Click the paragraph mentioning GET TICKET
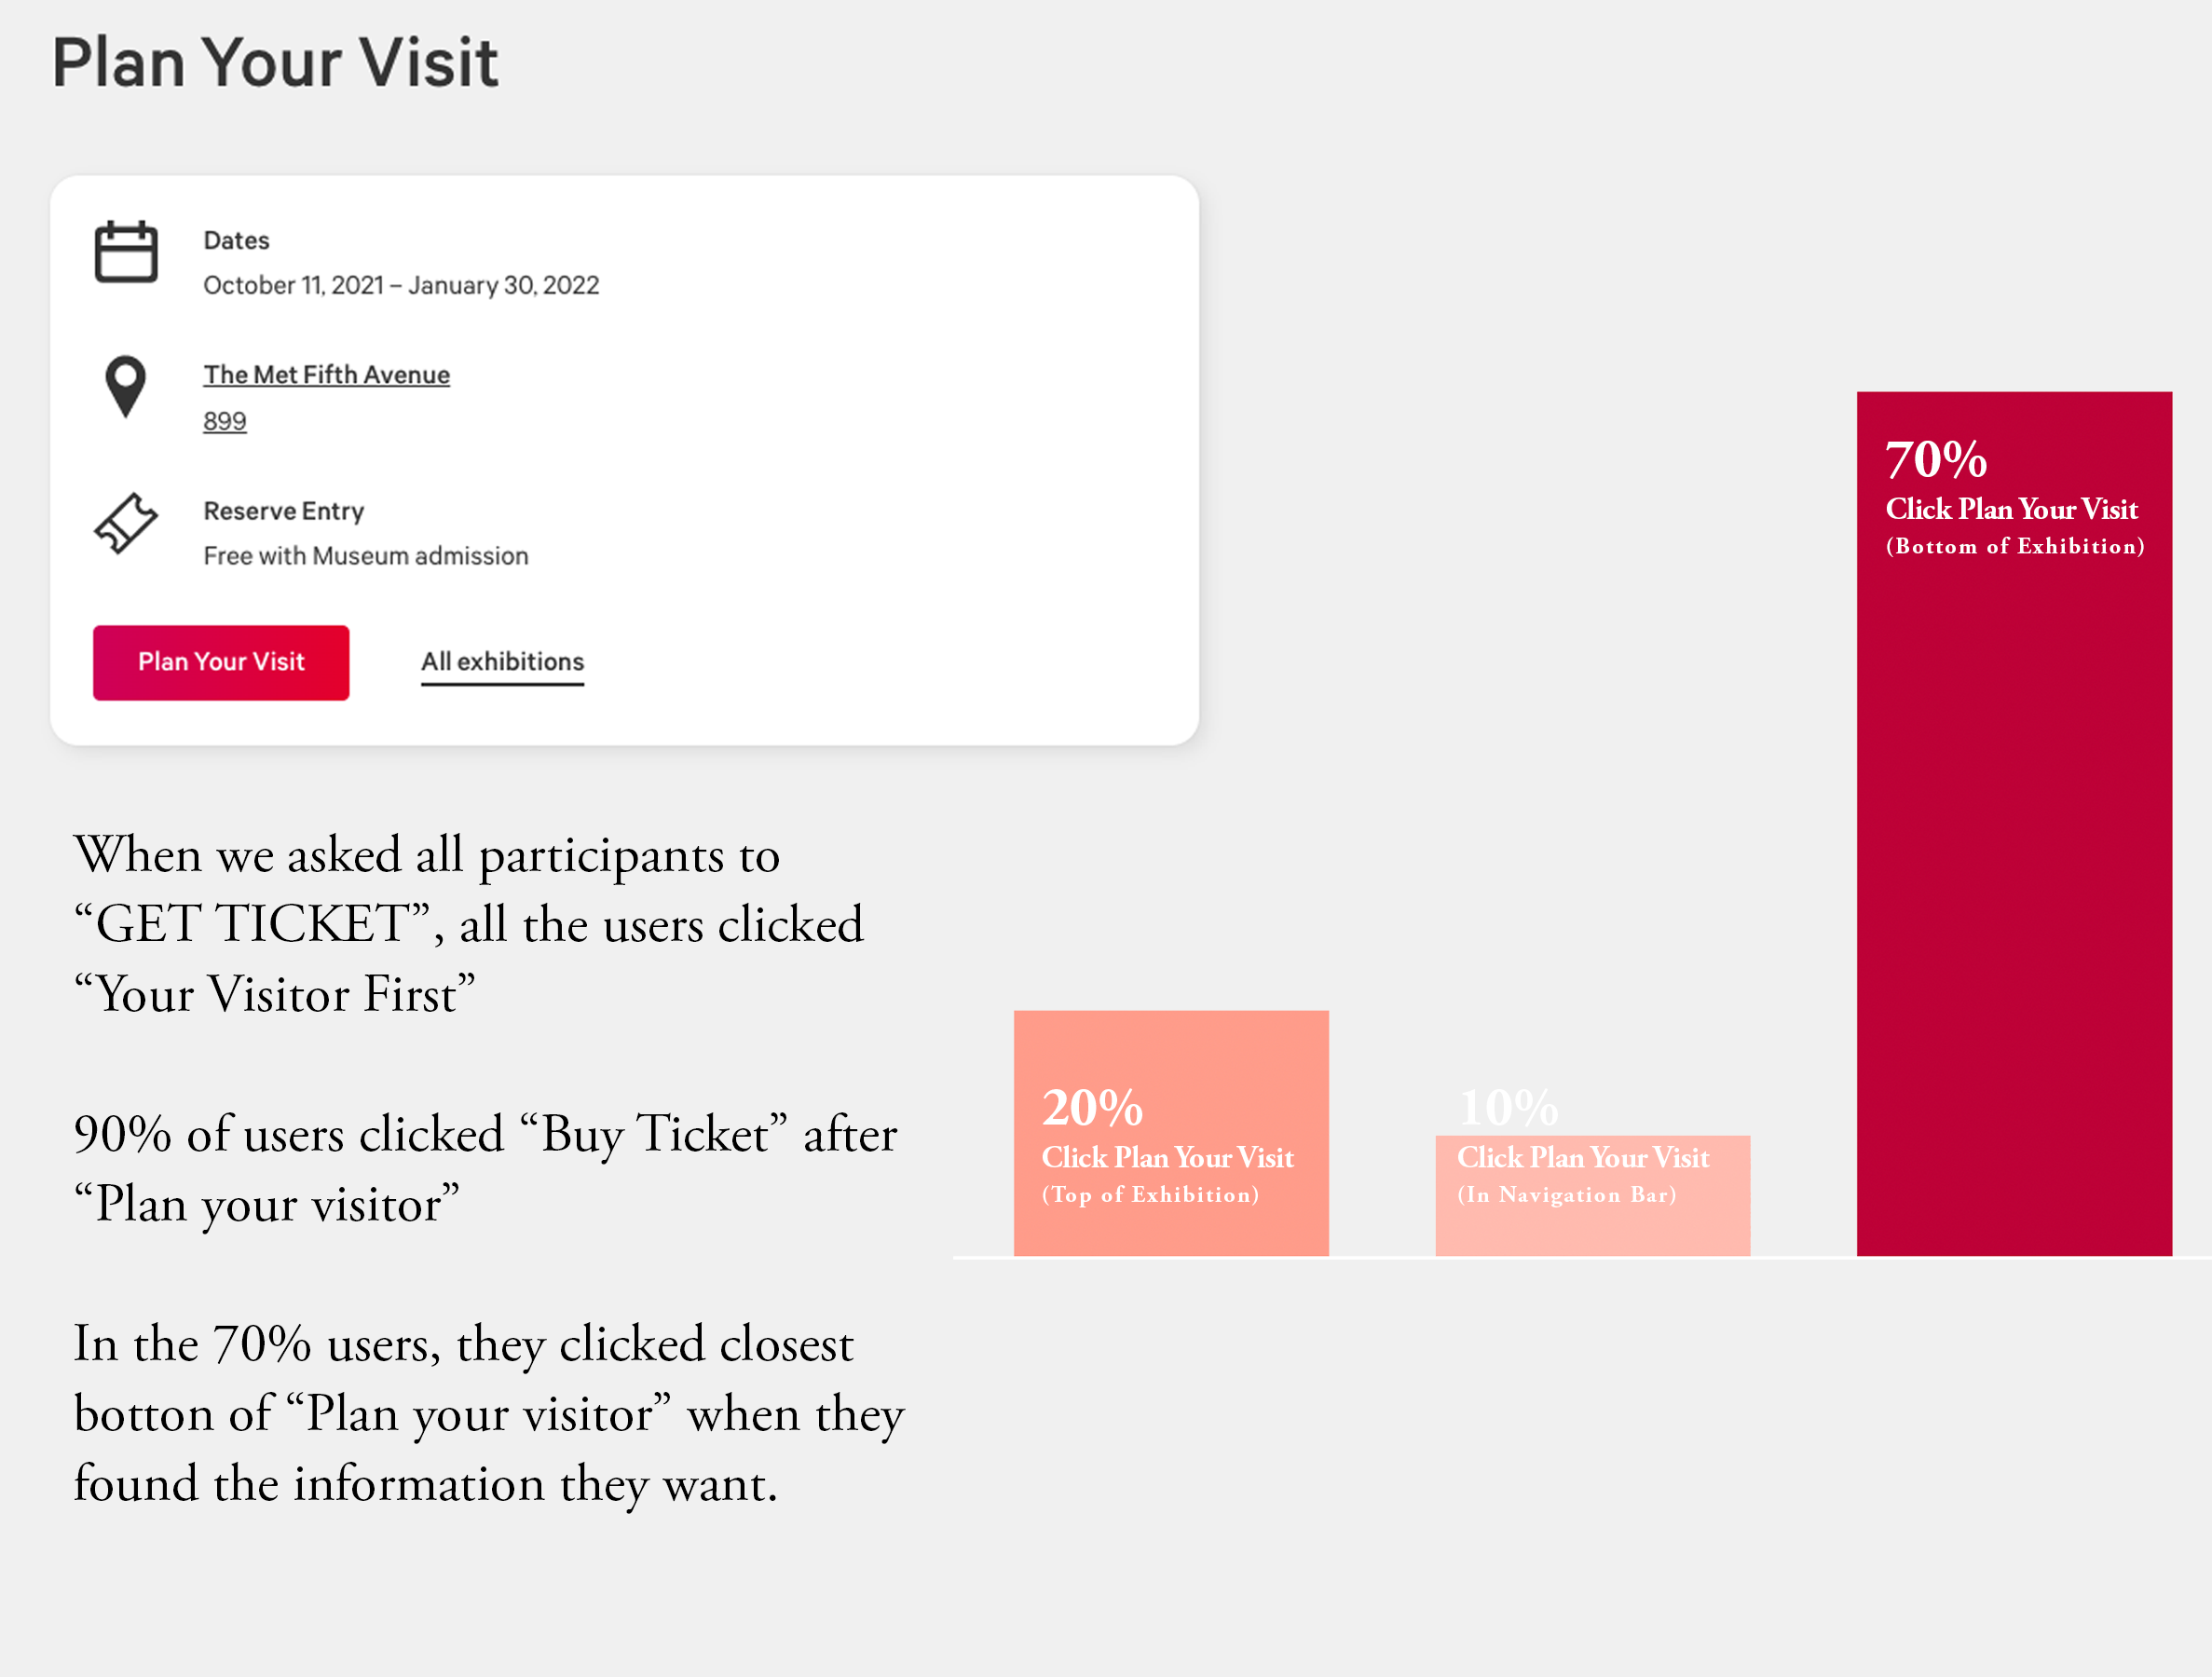Image resolution: width=2212 pixels, height=1677 pixels. point(468,924)
